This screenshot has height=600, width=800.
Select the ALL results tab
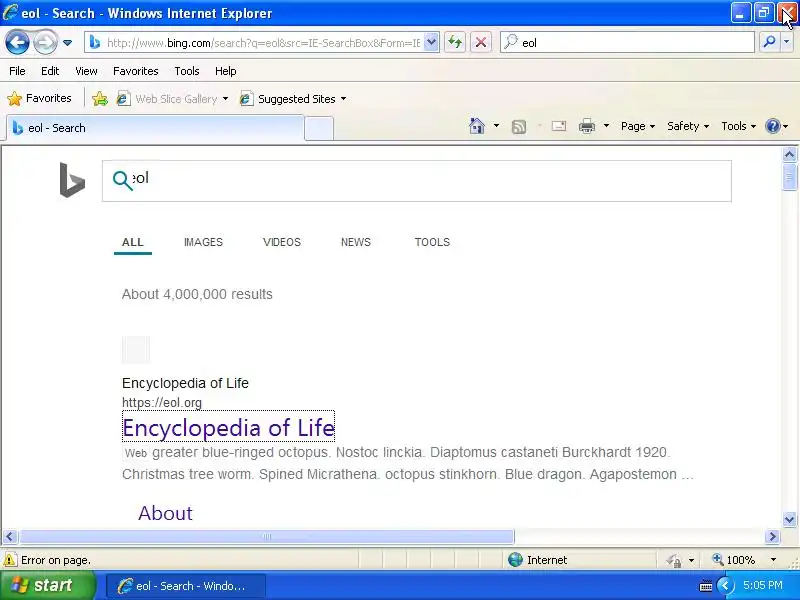tap(133, 242)
